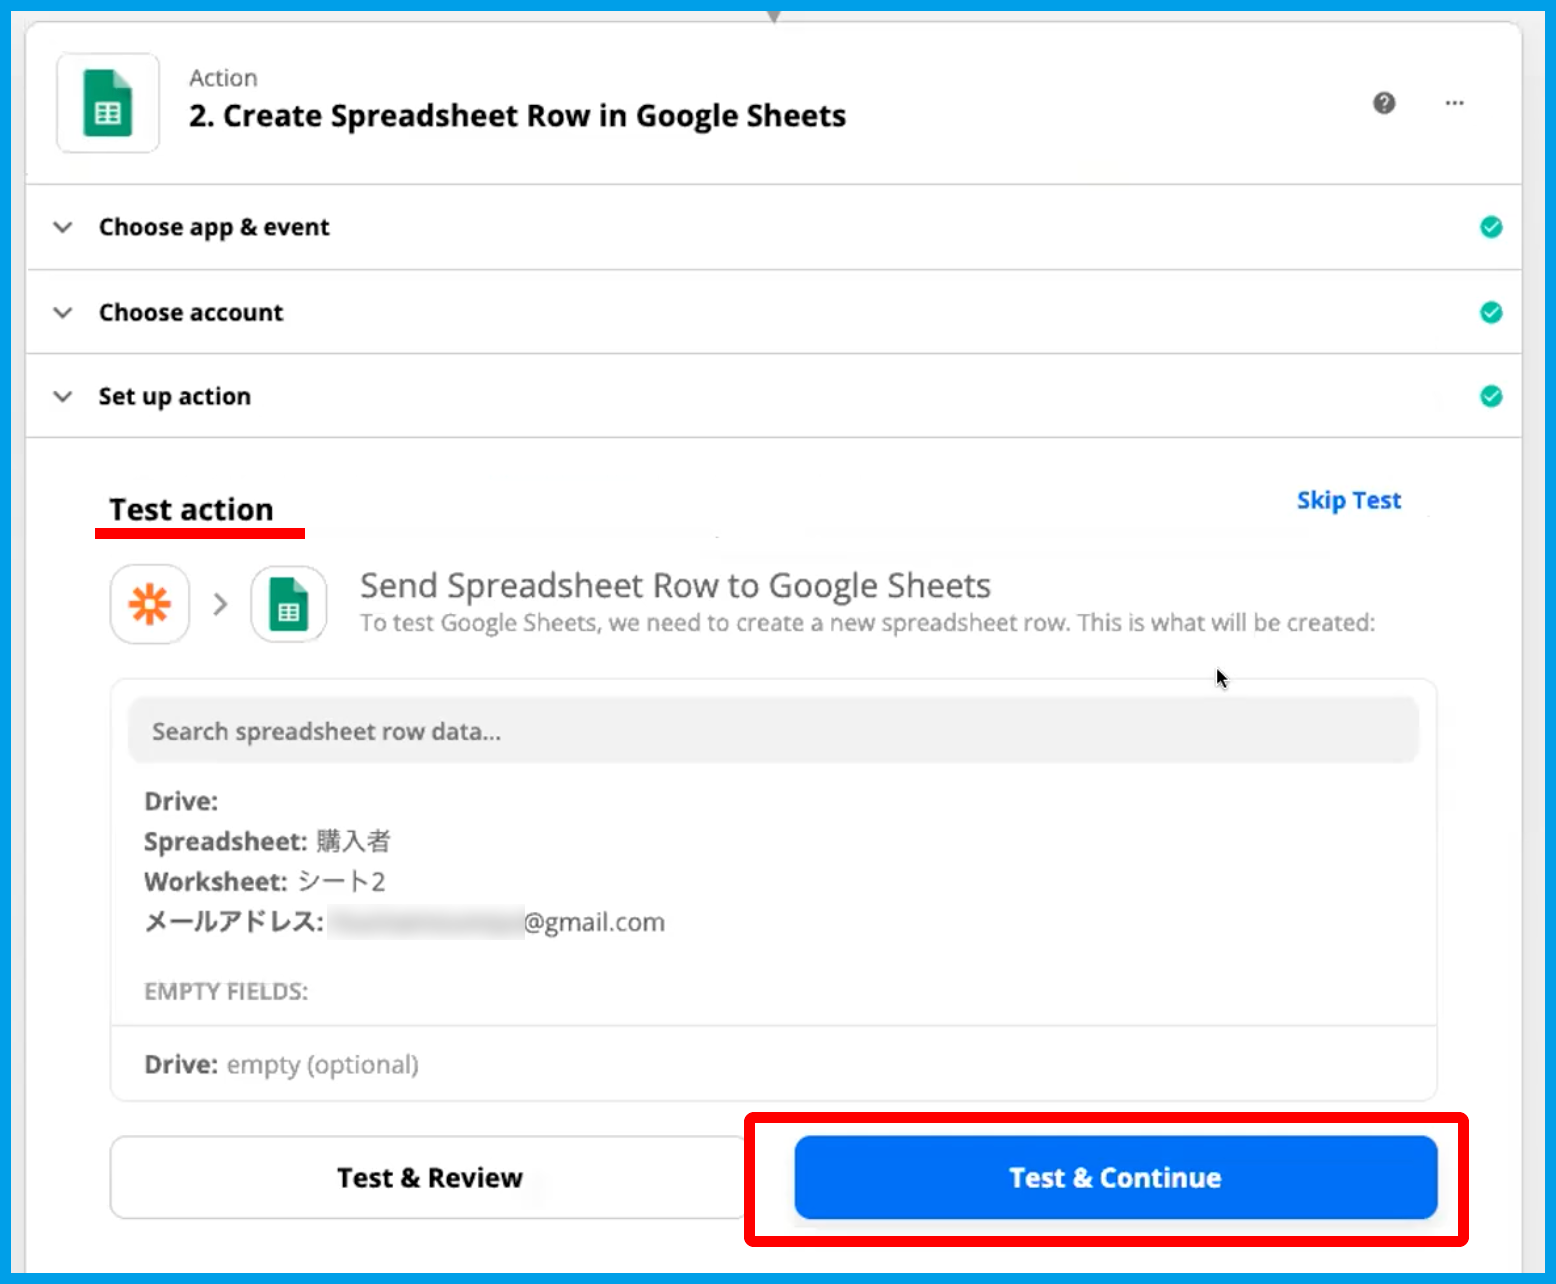Click the Choose account section label

(x=191, y=312)
